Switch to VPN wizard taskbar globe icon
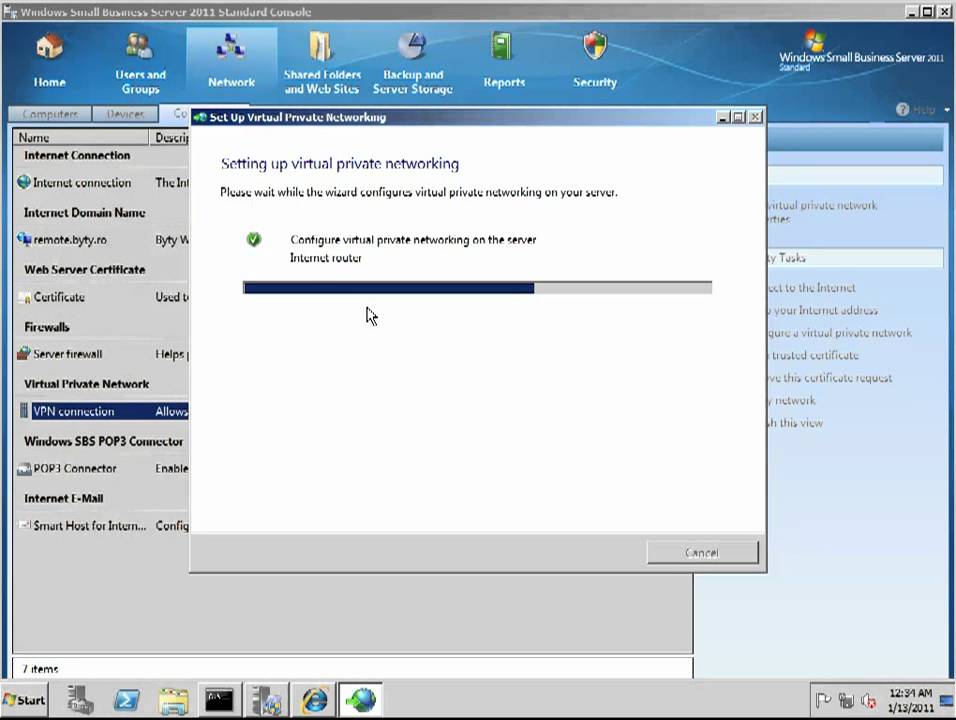 point(361,700)
